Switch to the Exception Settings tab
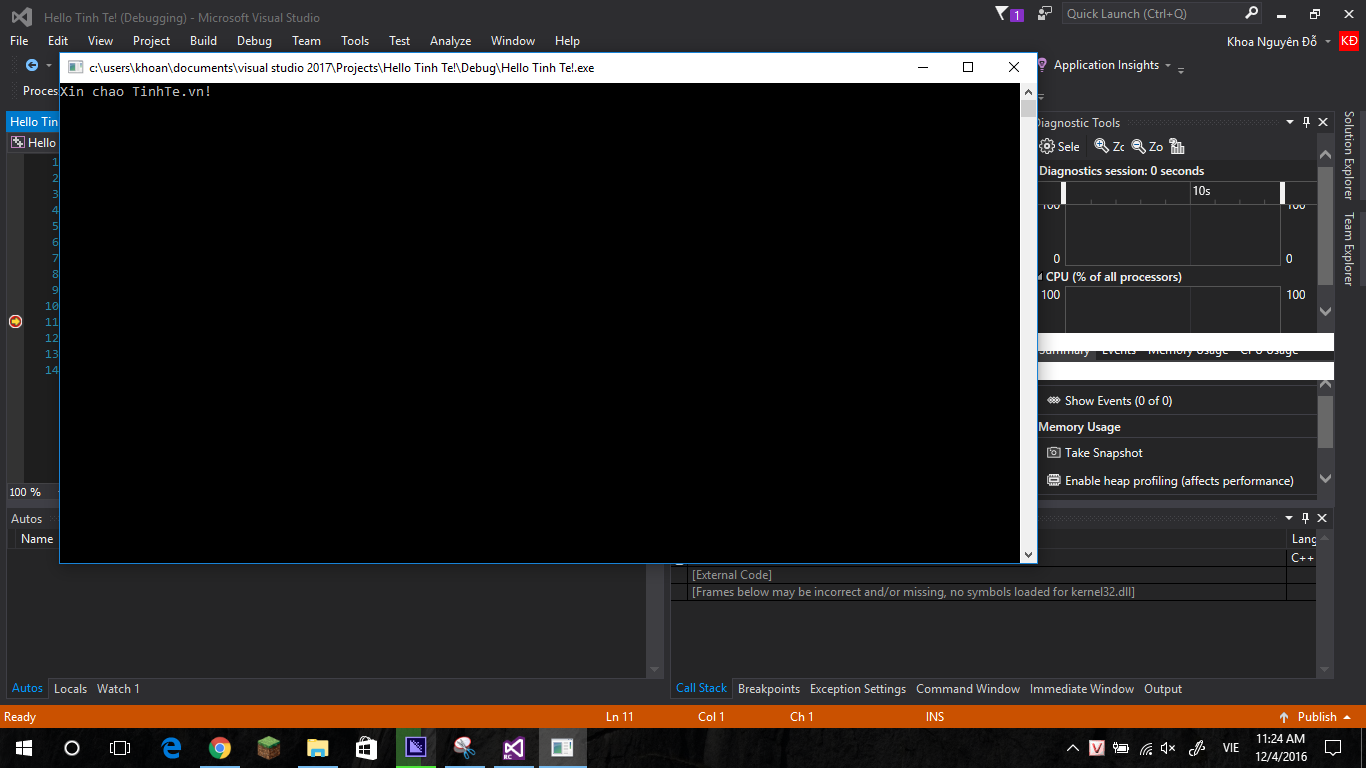This screenshot has width=1366, height=768. point(858,689)
